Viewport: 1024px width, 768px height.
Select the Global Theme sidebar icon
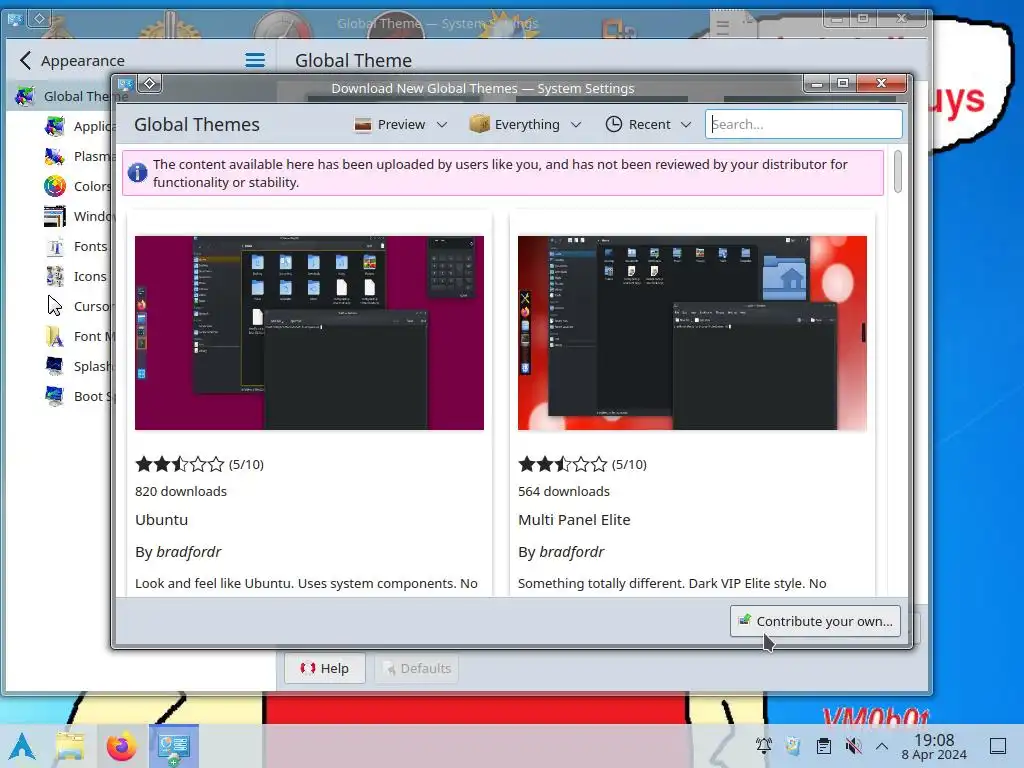tap(25, 96)
